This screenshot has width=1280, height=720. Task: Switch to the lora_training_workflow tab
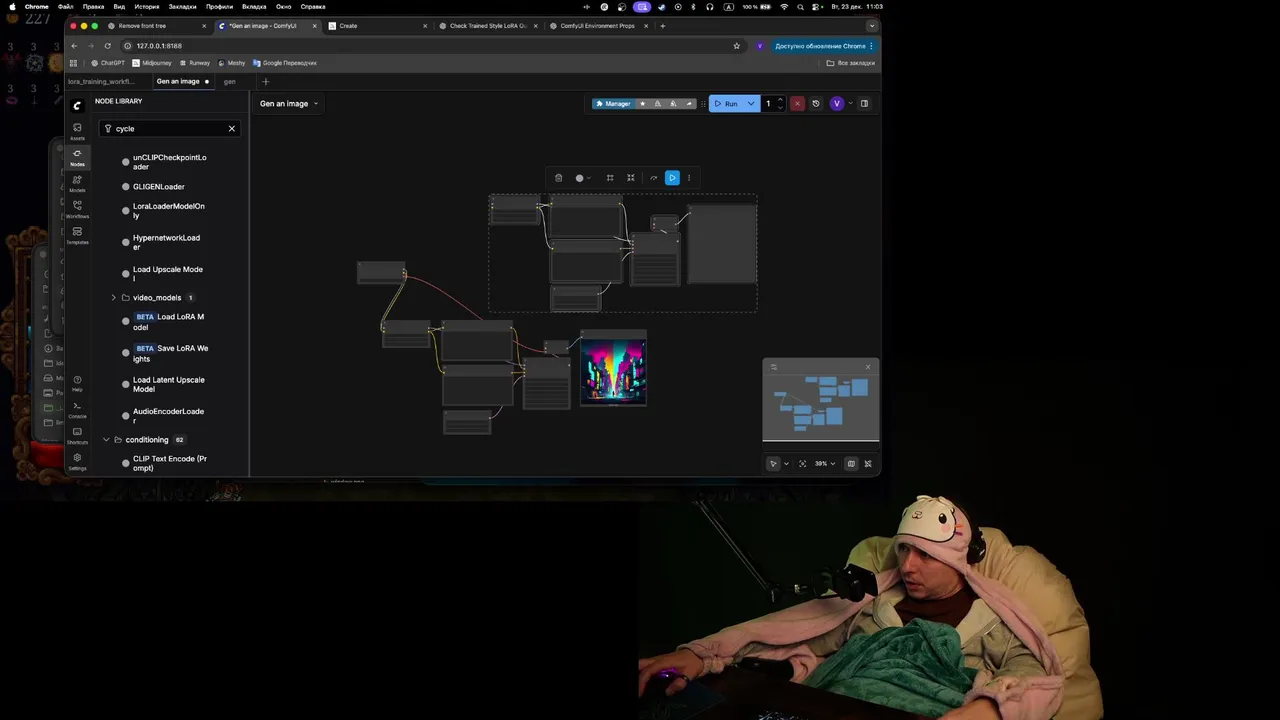tap(101, 82)
